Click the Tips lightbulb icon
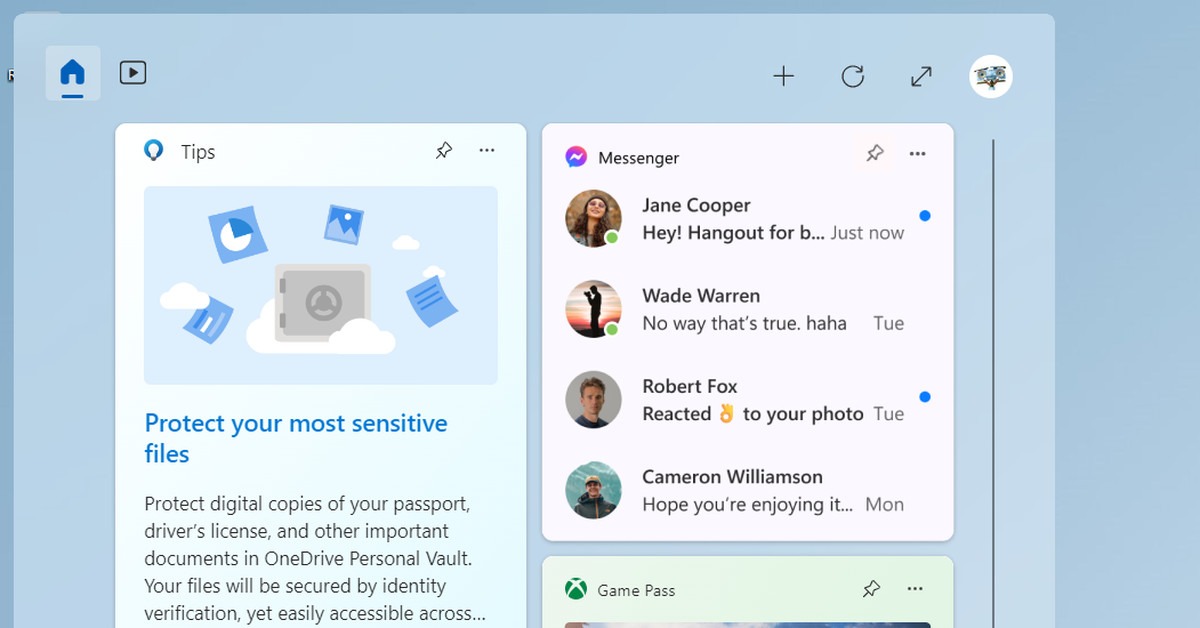The height and width of the screenshot is (628, 1200). [154, 151]
